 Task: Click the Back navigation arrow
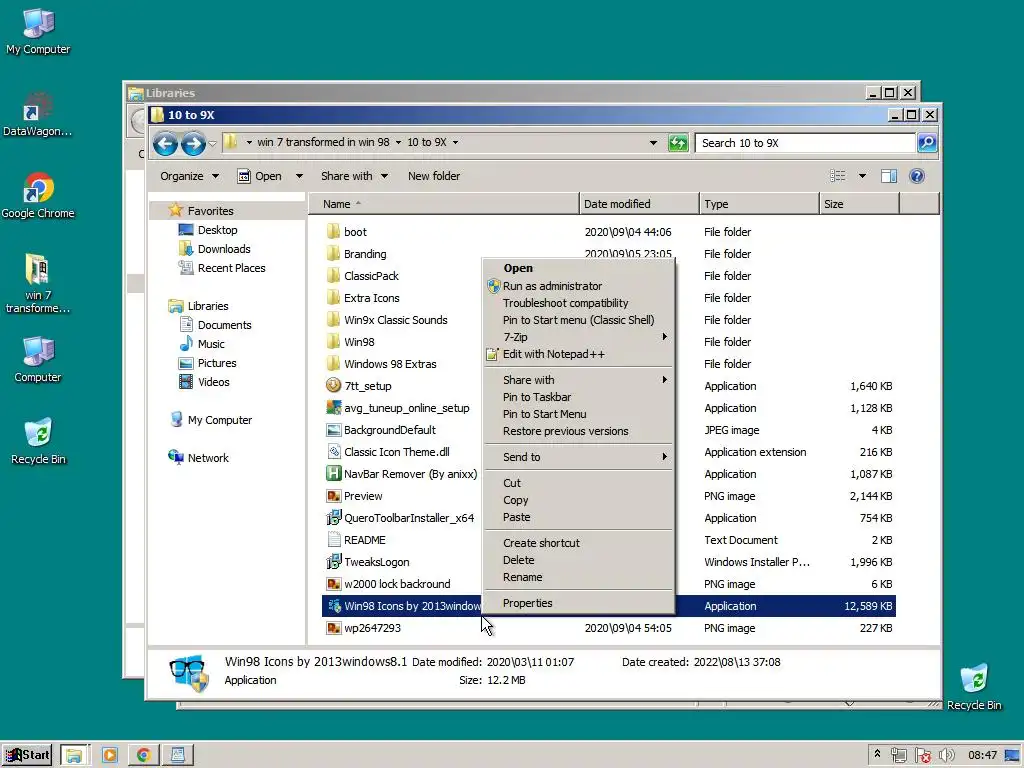165,143
